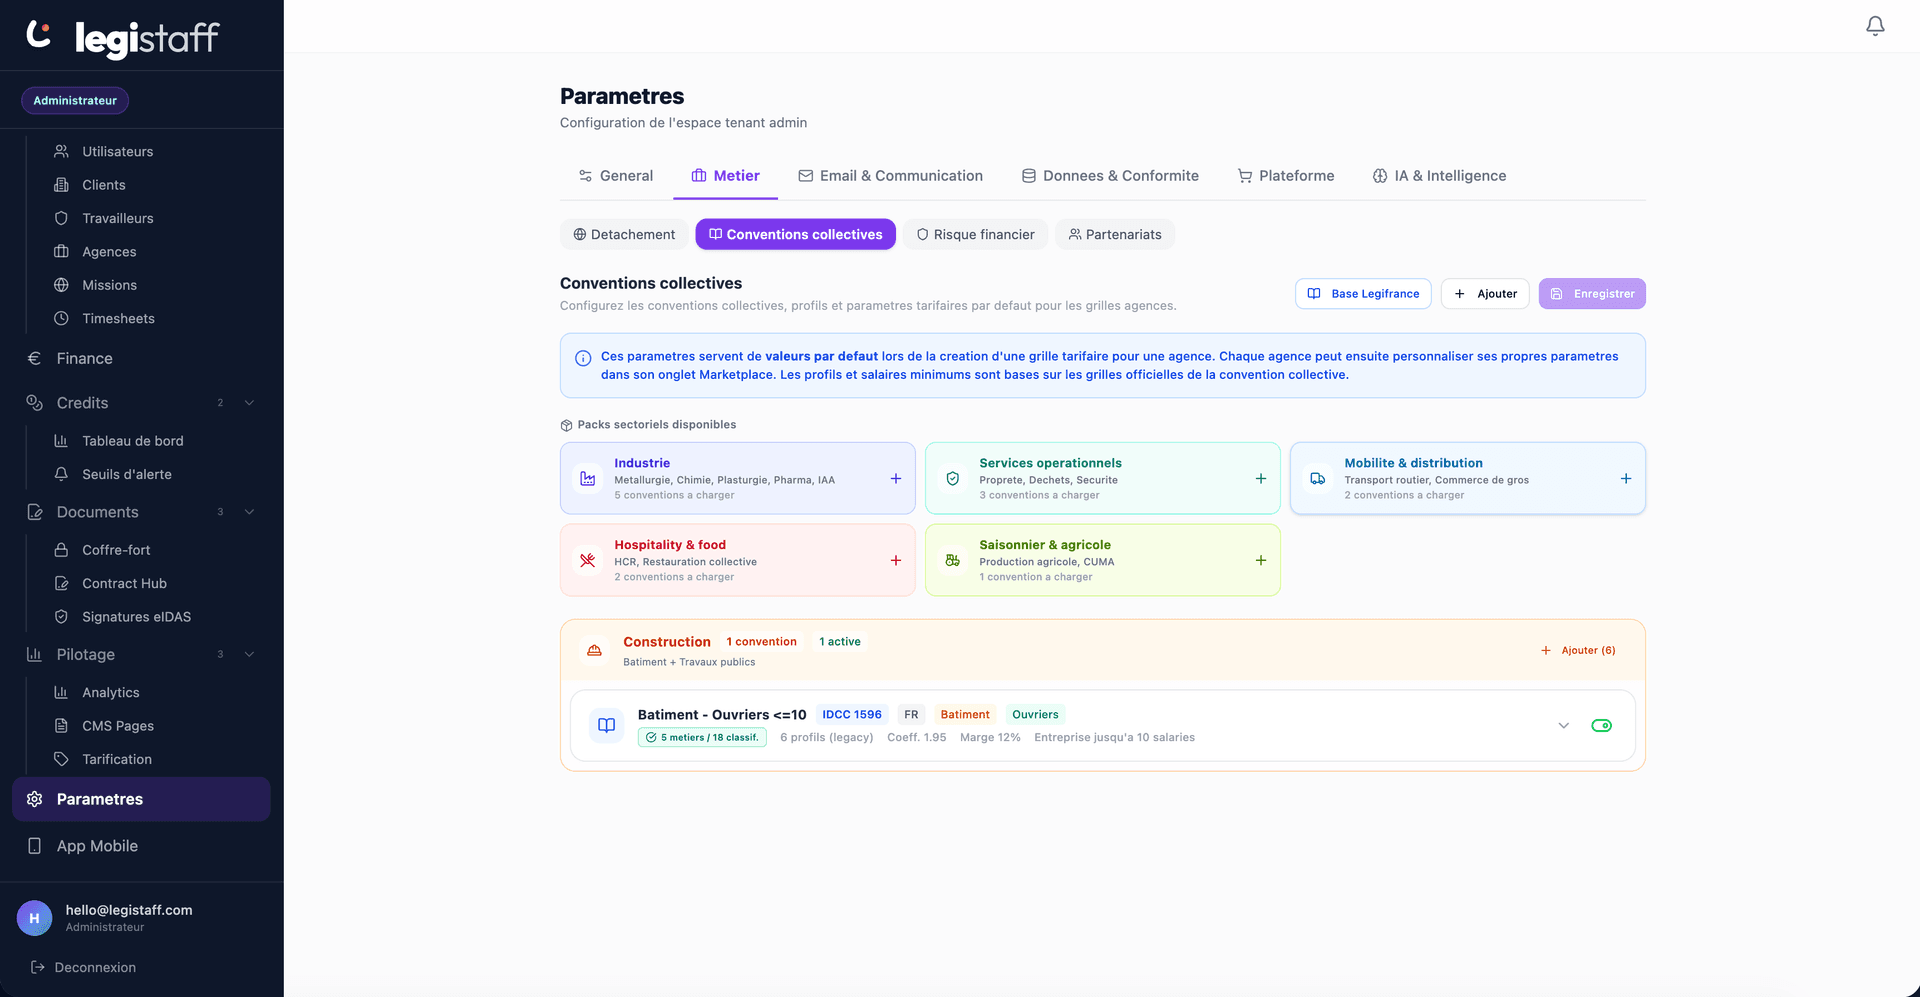Screen dimensions: 1920x997
Task: Click the 5 metiers / 18 classif. badge
Action: click(702, 738)
